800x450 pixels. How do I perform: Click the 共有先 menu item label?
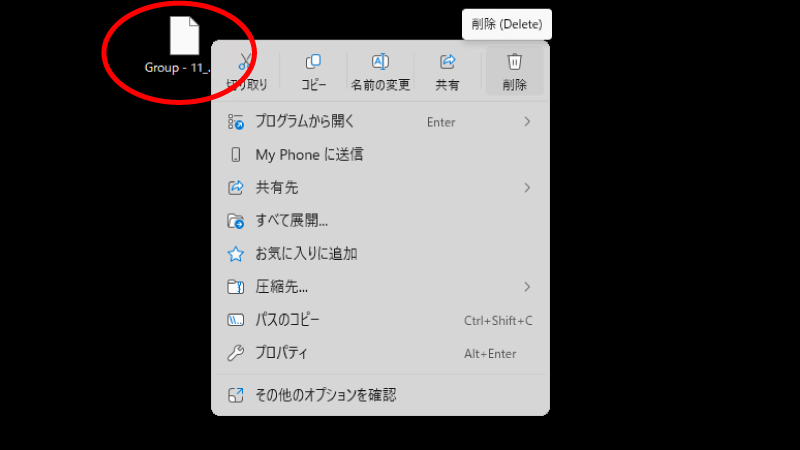pyautogui.click(x=277, y=188)
